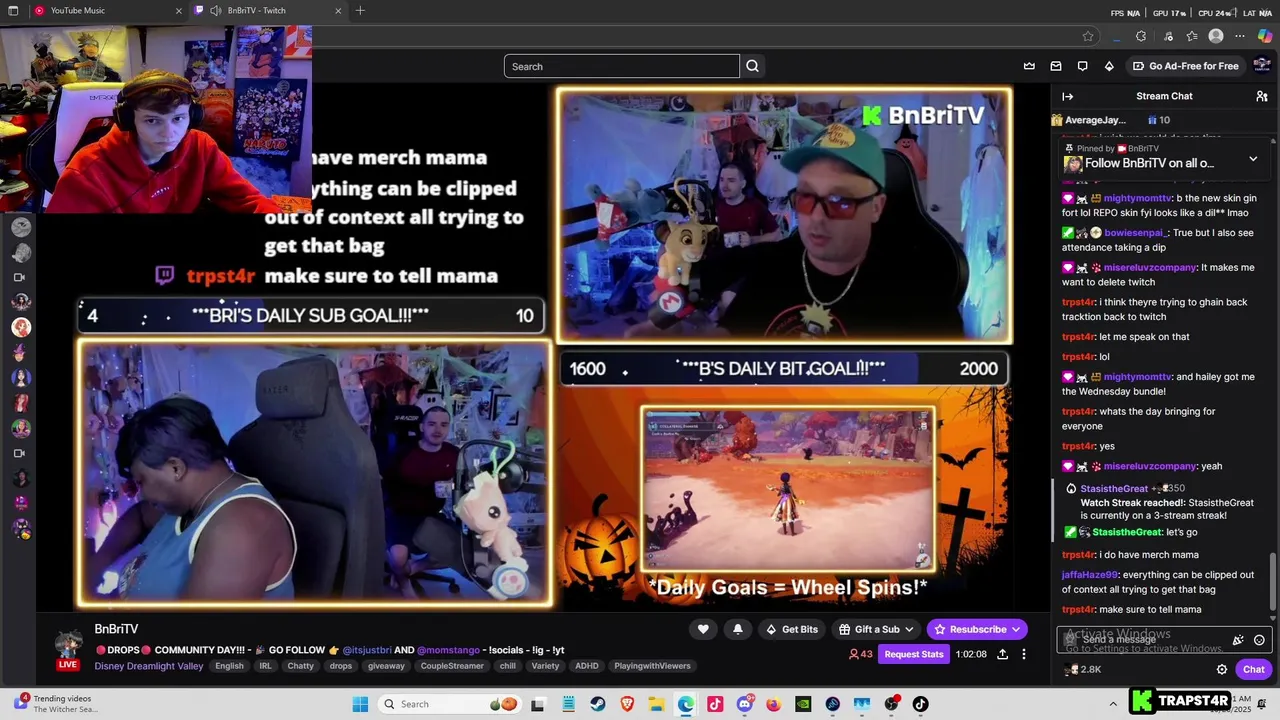
Task: Click the followed channel camera icon in sidebar
Action: tap(18, 277)
